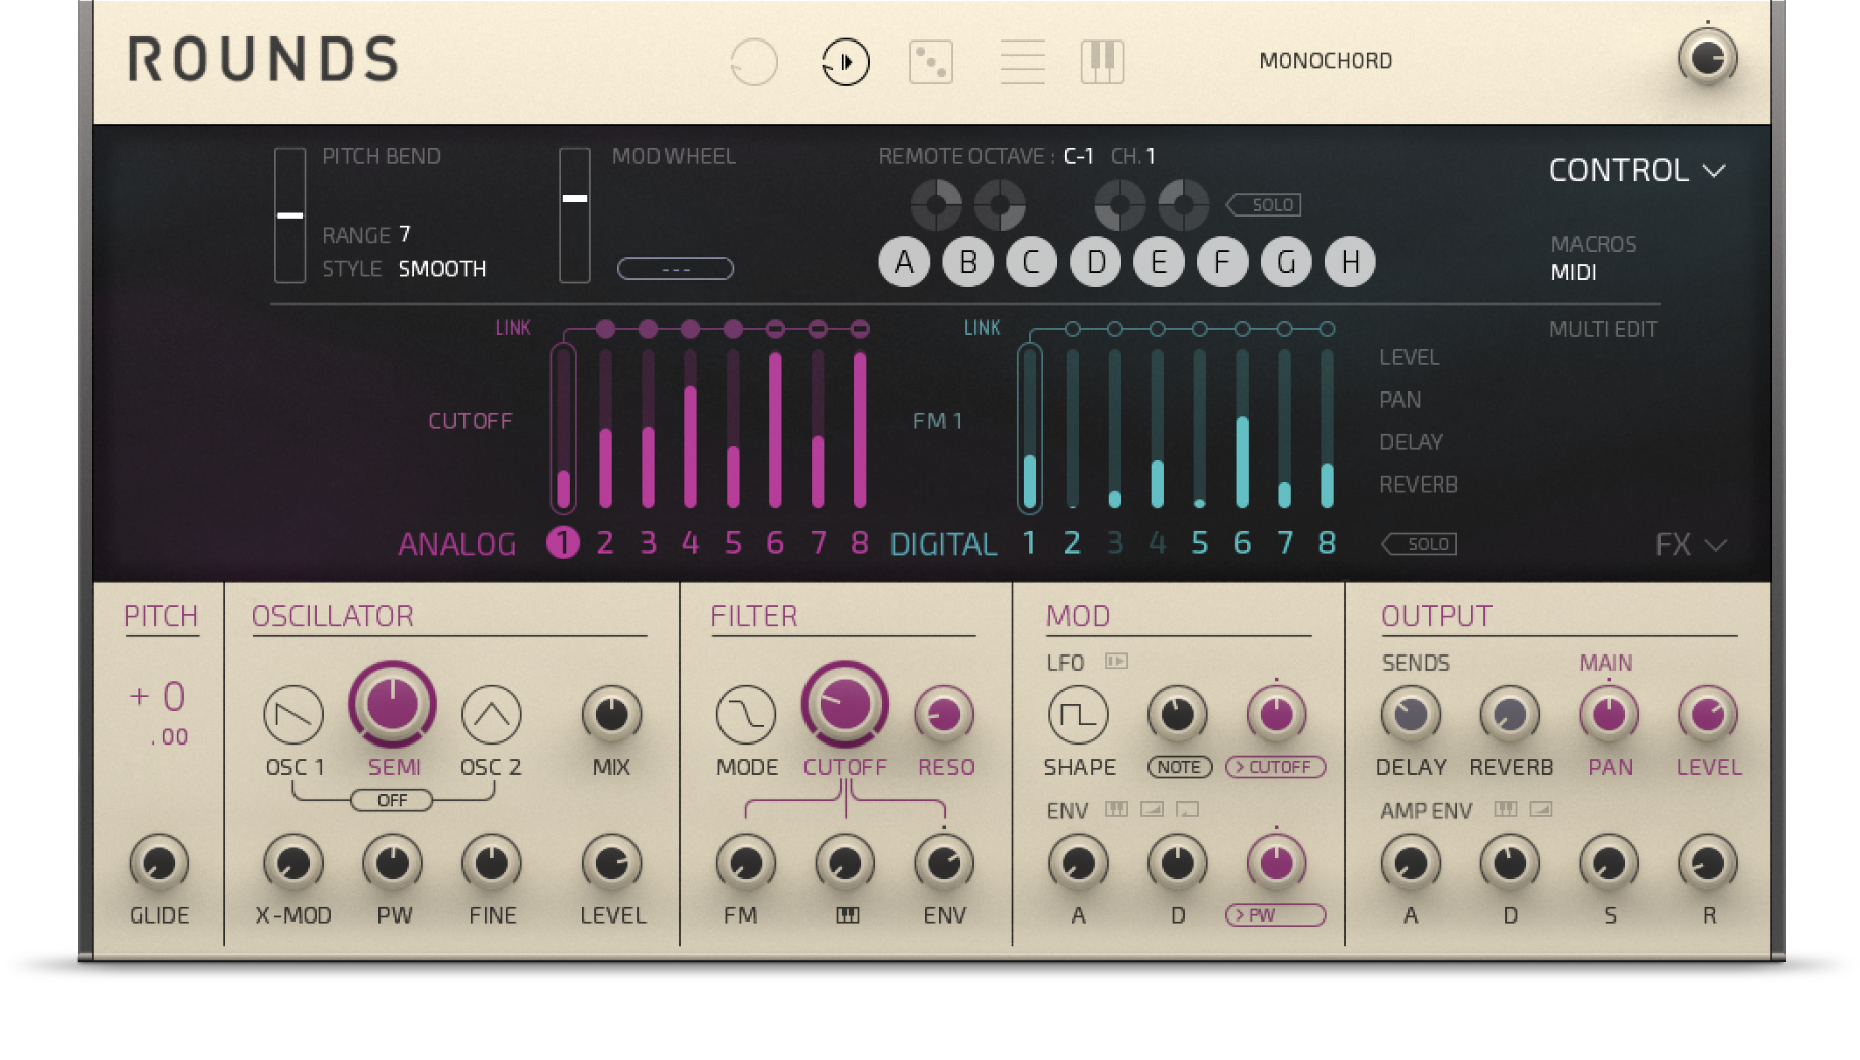The image size is (1860, 1060).
Task: Click the PITCH BEND vertical slider
Action: coord(290,215)
